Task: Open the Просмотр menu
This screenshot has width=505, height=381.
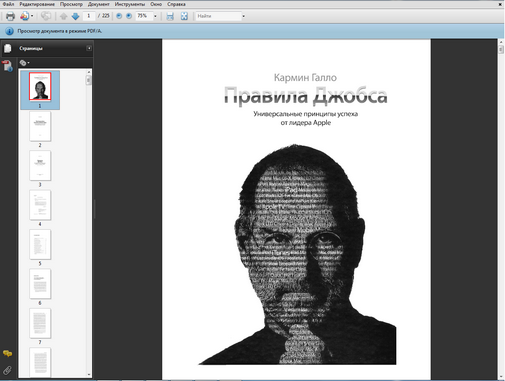Action: tap(71, 4)
